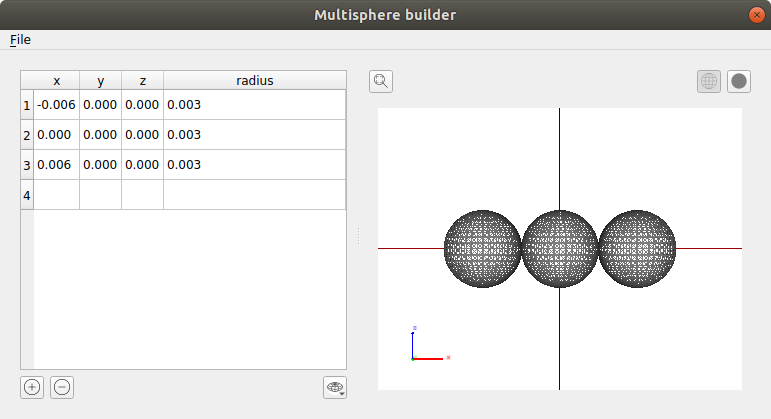Click row 2 y value cell
The image size is (771, 419).
(100, 135)
